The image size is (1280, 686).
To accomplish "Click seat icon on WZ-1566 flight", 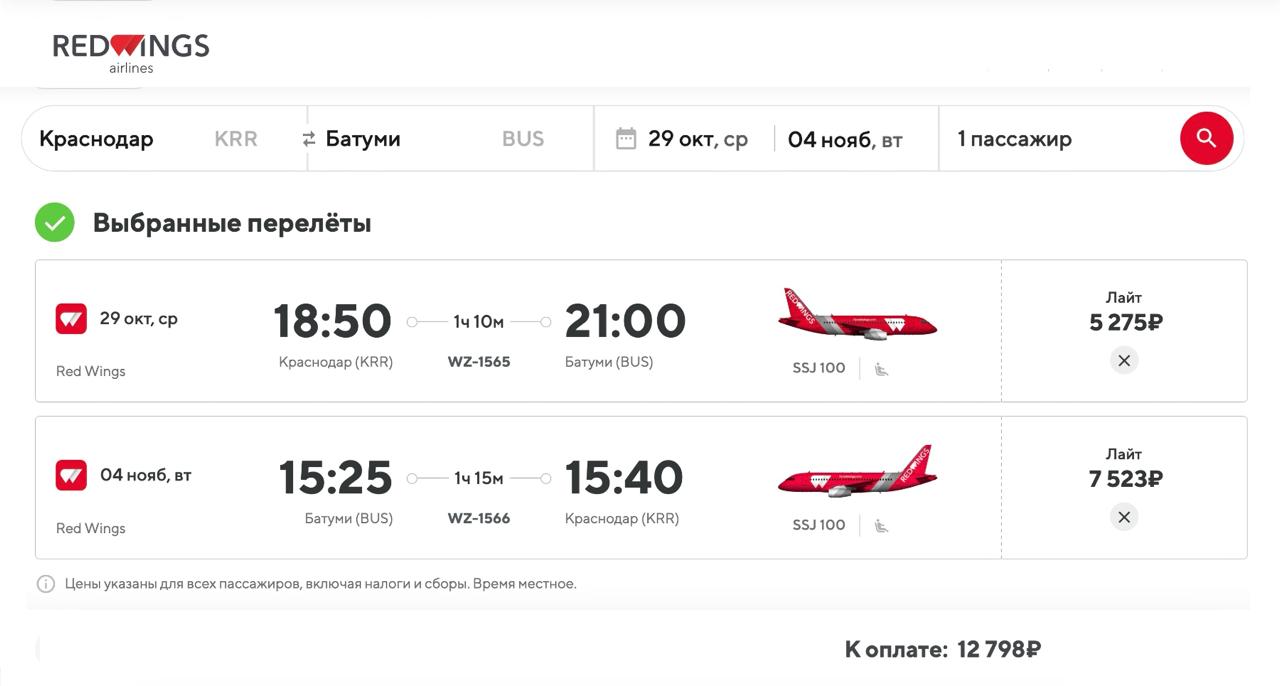I will pyautogui.click(x=881, y=526).
